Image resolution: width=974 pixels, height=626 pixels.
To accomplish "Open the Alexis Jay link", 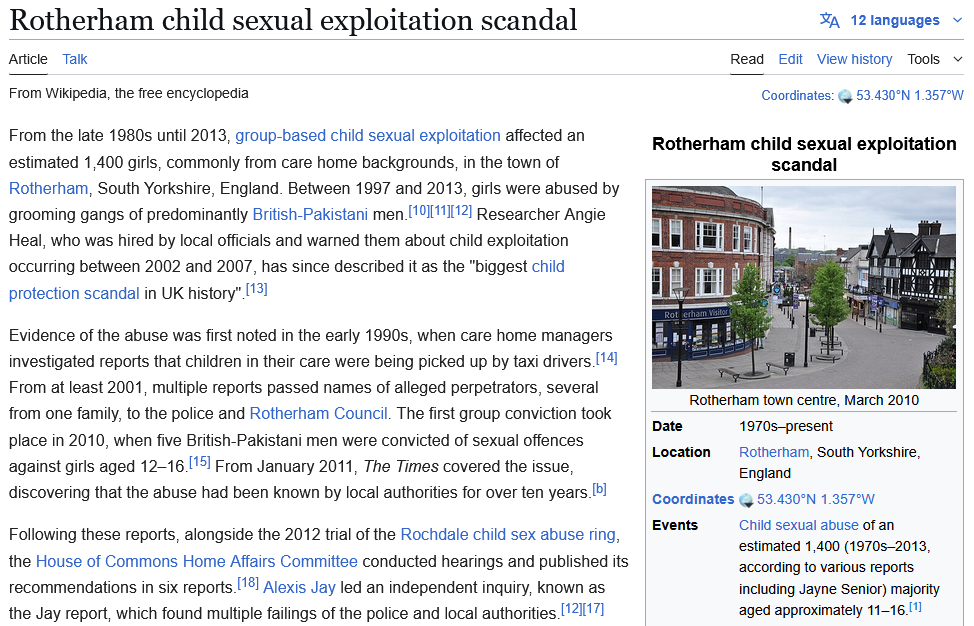I will 299,587.
